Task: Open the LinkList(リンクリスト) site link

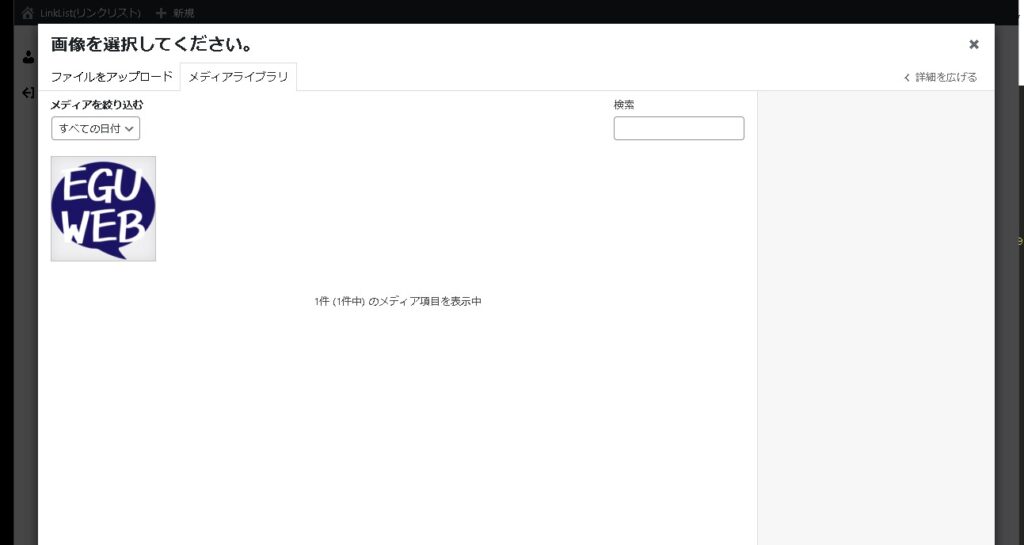Action: pyautogui.click(x=90, y=13)
